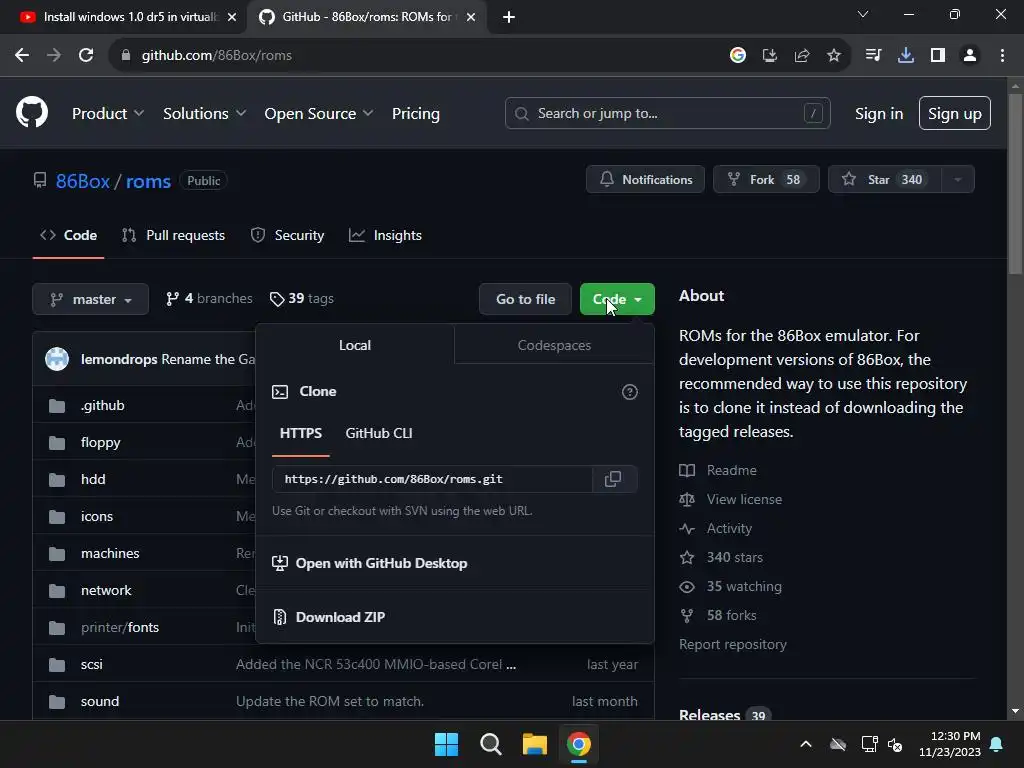Open Chrome three-dot menu
The image size is (1024, 768).
point(1002,56)
